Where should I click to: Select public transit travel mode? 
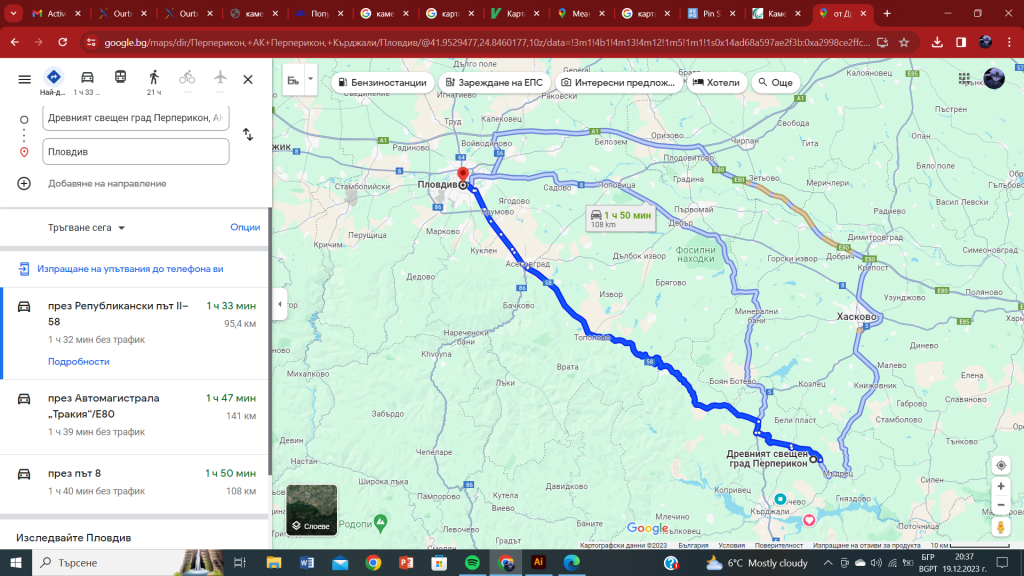pyautogui.click(x=120, y=78)
